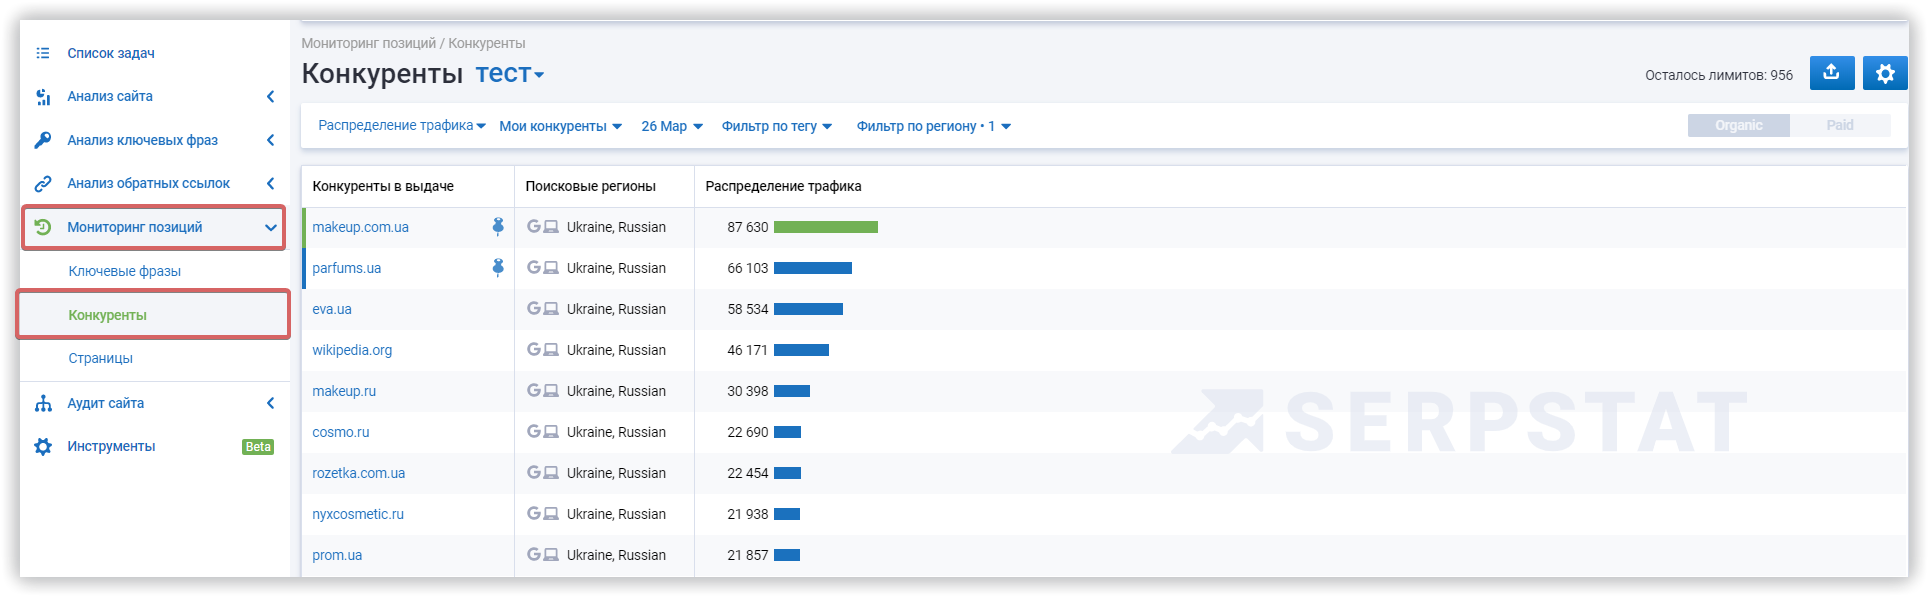
Task: Click the desktop icon in parfums.ua row
Action: tap(551, 268)
